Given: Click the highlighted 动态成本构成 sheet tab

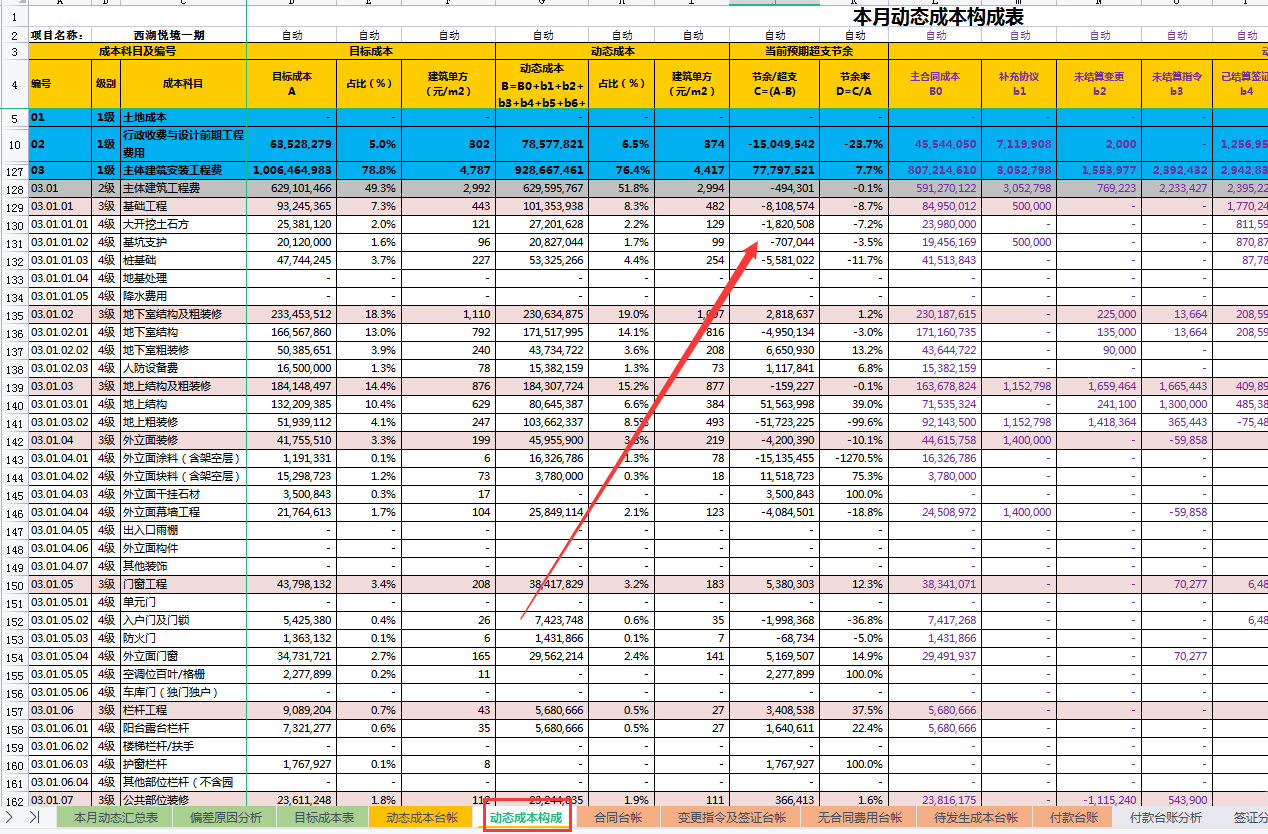Looking at the screenshot, I should [x=527, y=817].
